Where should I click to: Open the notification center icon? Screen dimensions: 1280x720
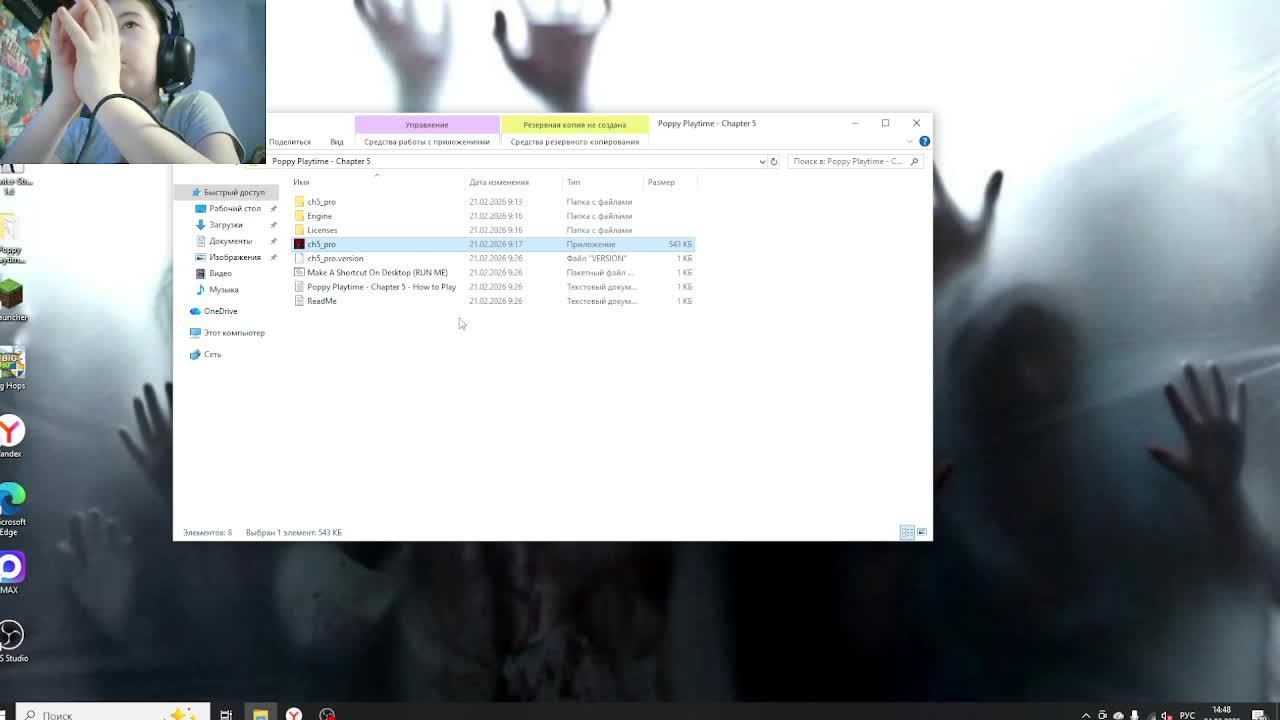coord(1259,715)
